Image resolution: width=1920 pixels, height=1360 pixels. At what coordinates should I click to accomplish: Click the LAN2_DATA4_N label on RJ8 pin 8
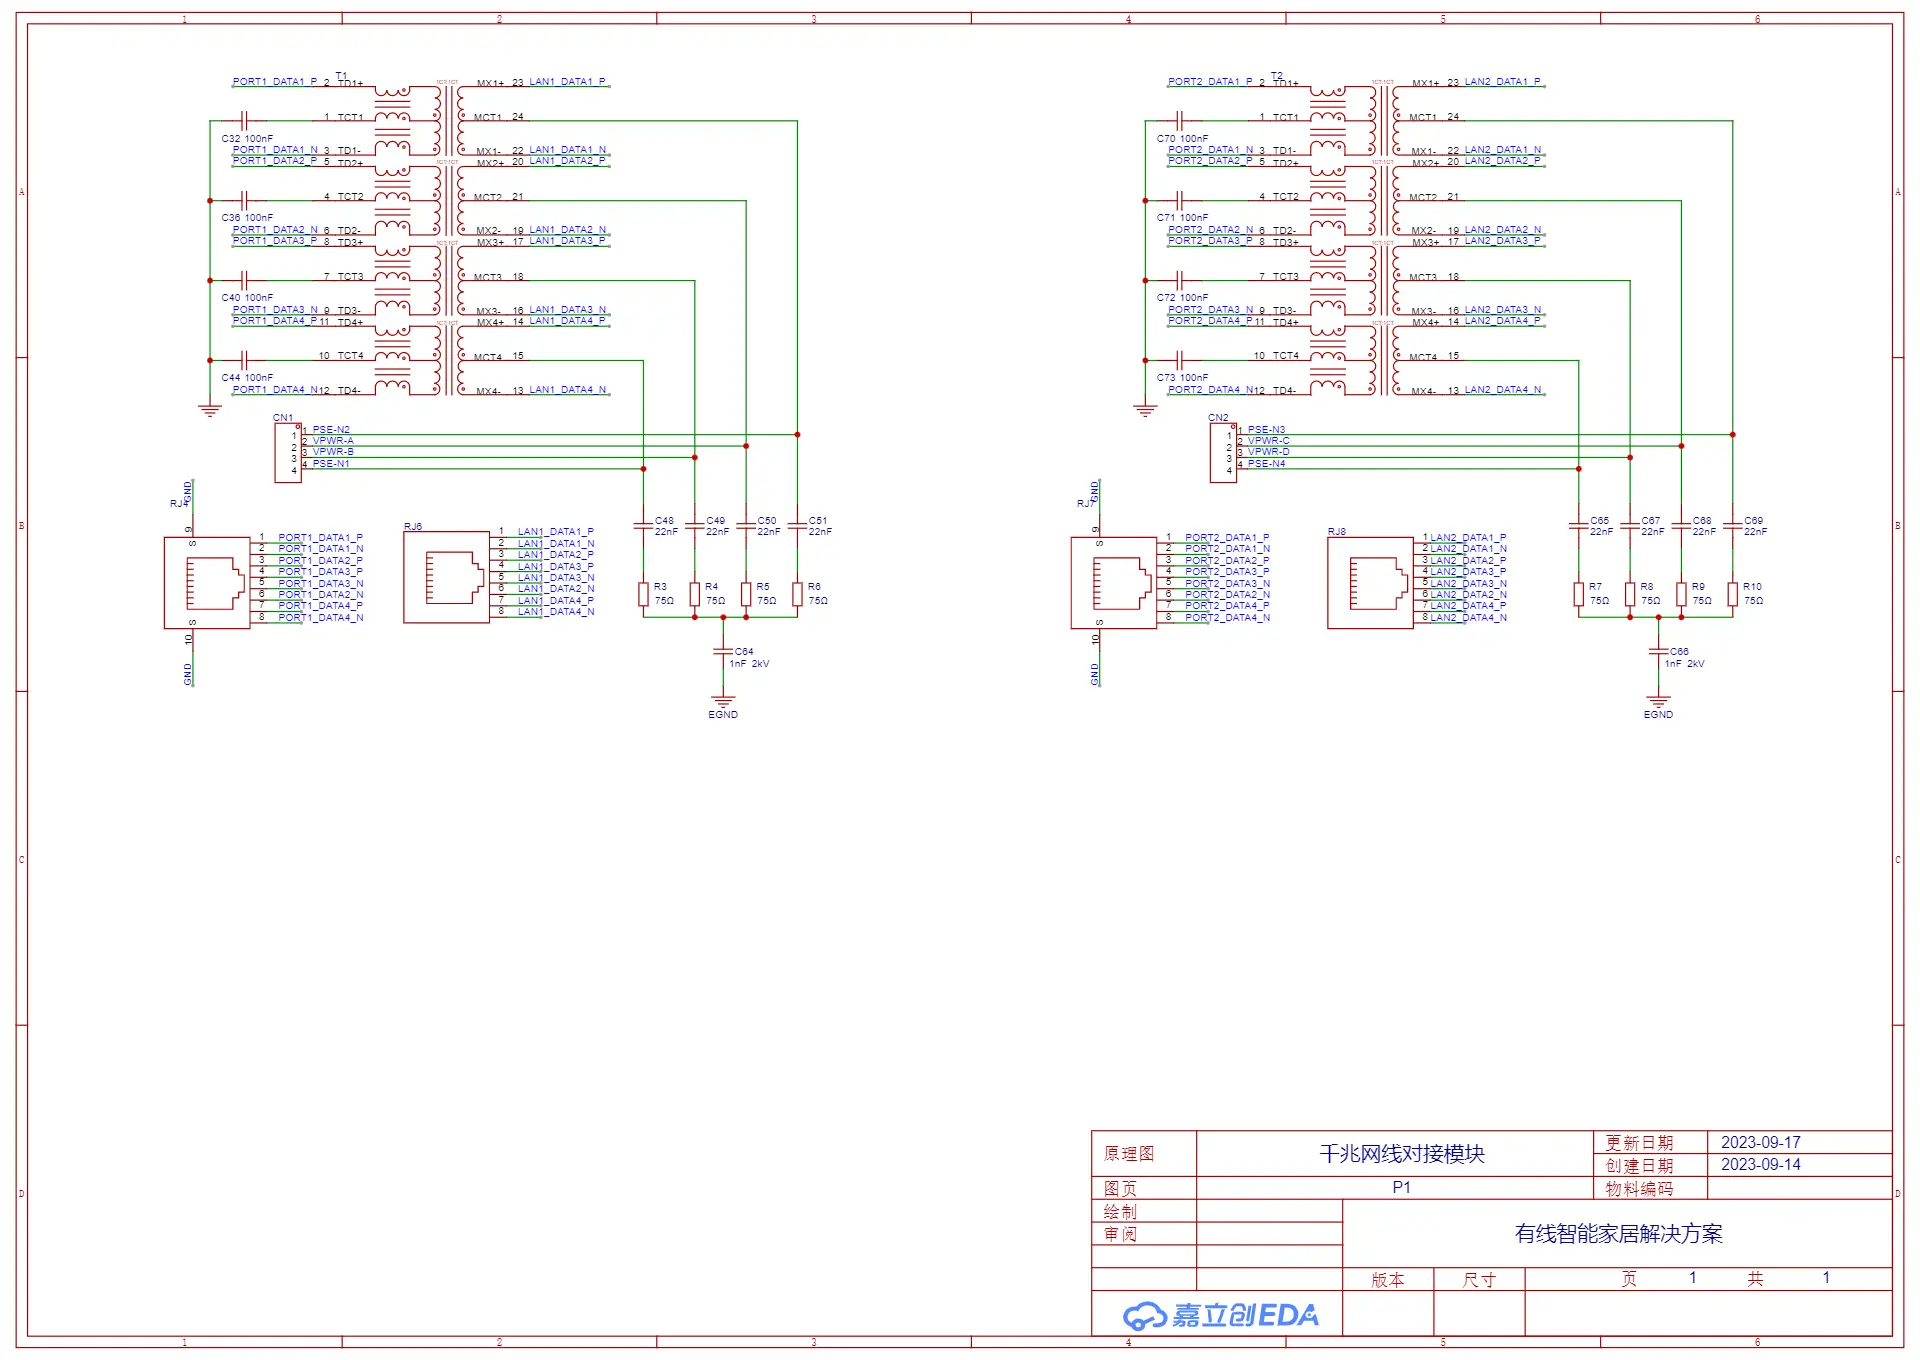click(1468, 618)
